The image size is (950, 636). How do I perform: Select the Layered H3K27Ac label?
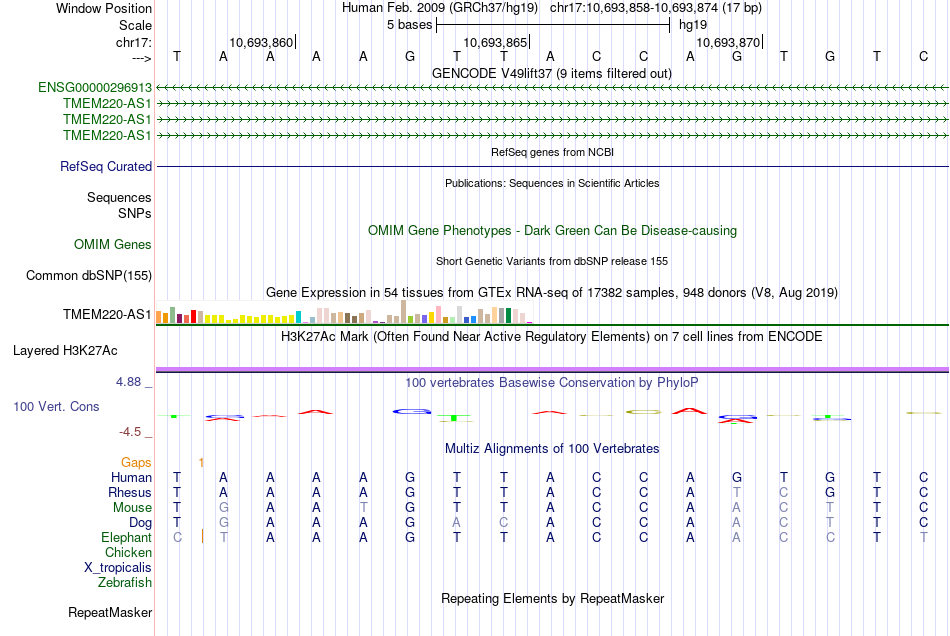[65, 351]
